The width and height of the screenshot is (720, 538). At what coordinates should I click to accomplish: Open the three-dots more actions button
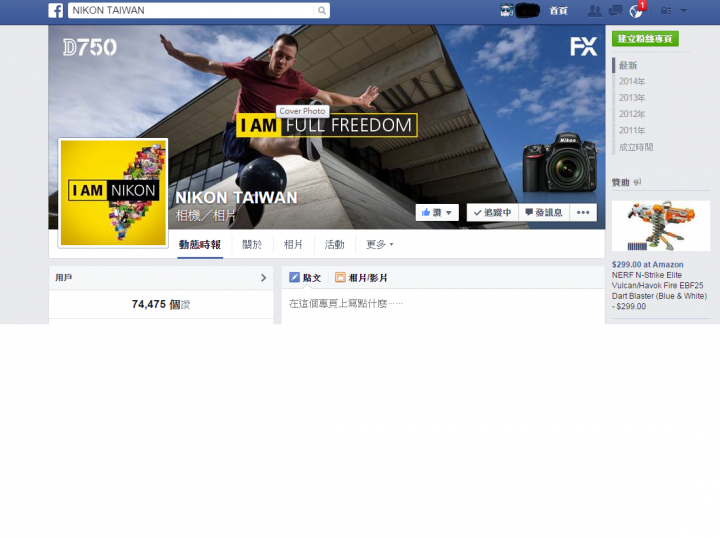(x=583, y=213)
